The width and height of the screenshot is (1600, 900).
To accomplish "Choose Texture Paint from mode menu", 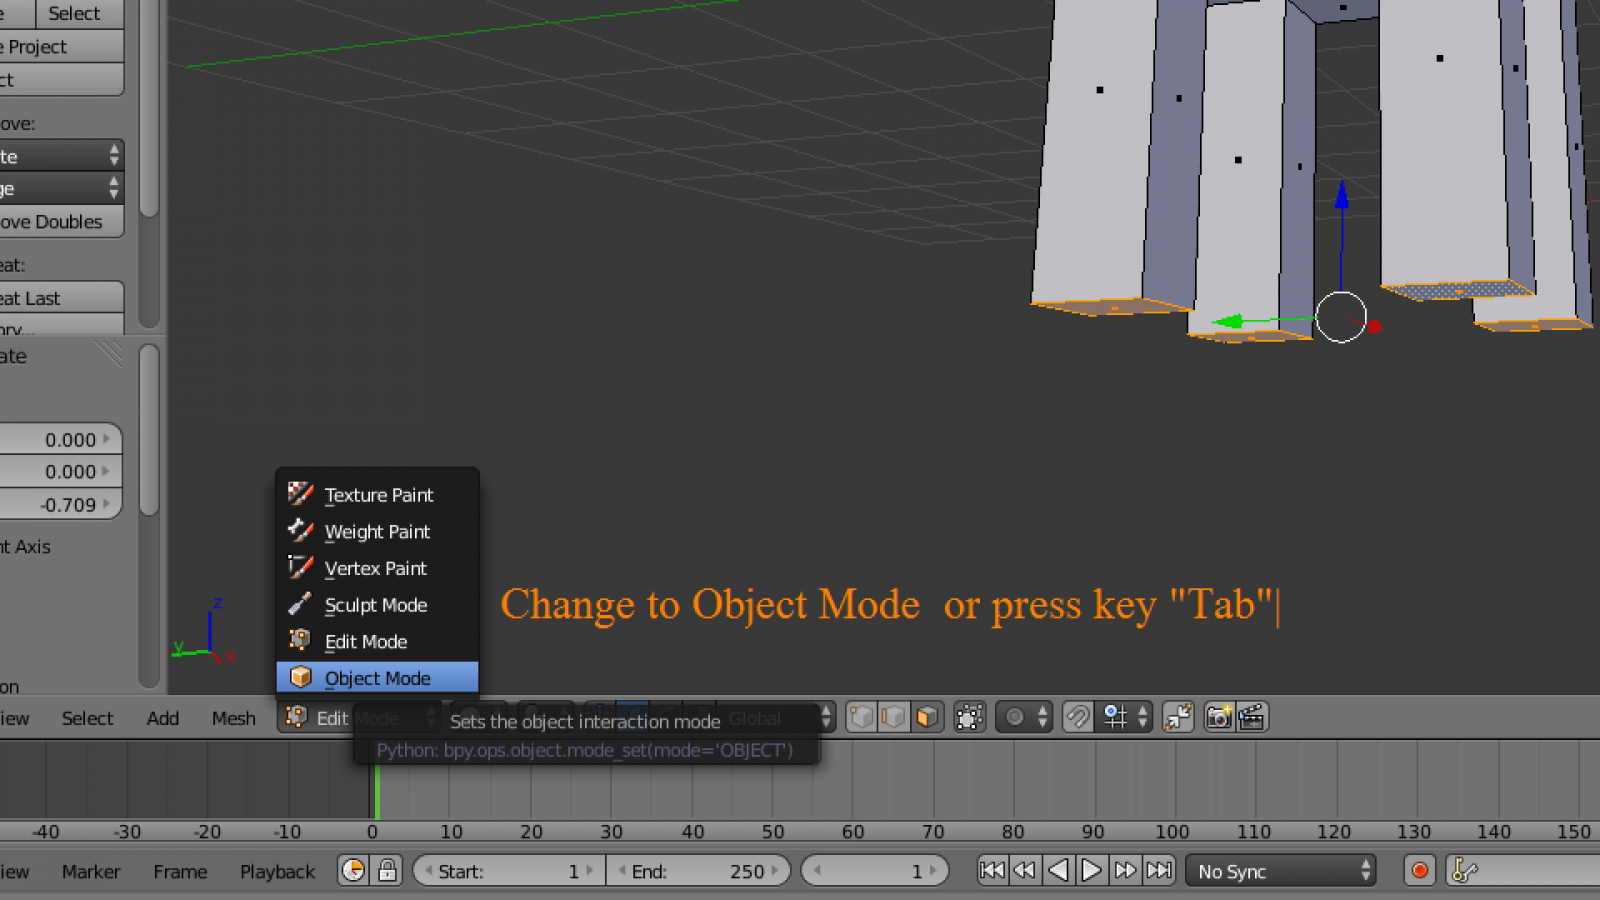I will click(x=377, y=494).
